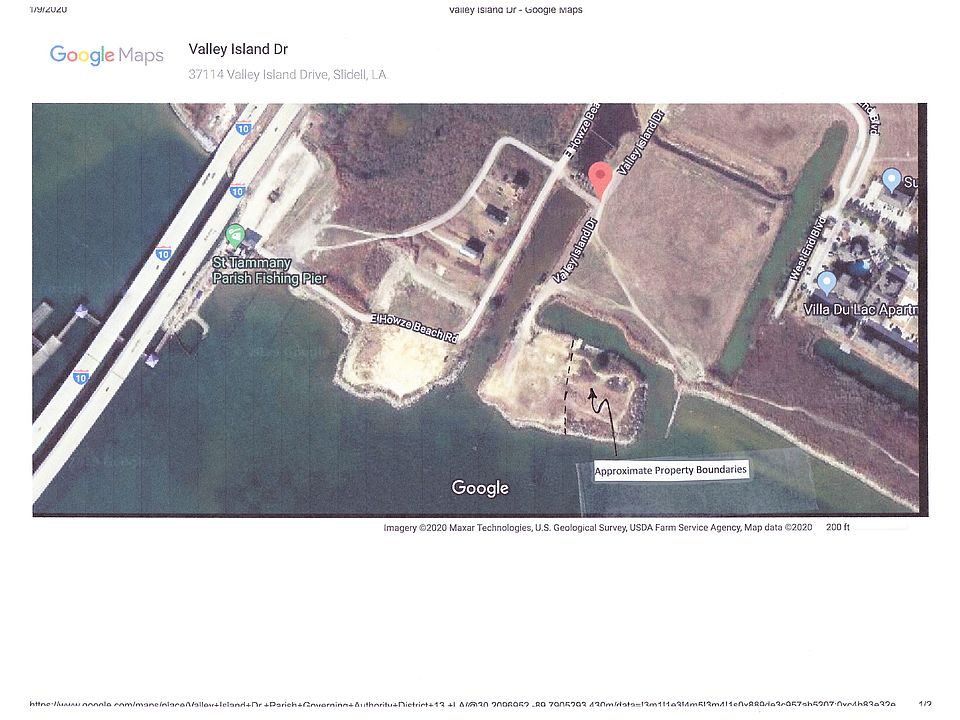Viewport: 960px width, 720px height.
Task: Click the West End Blvd road label
Action: [x=808, y=249]
